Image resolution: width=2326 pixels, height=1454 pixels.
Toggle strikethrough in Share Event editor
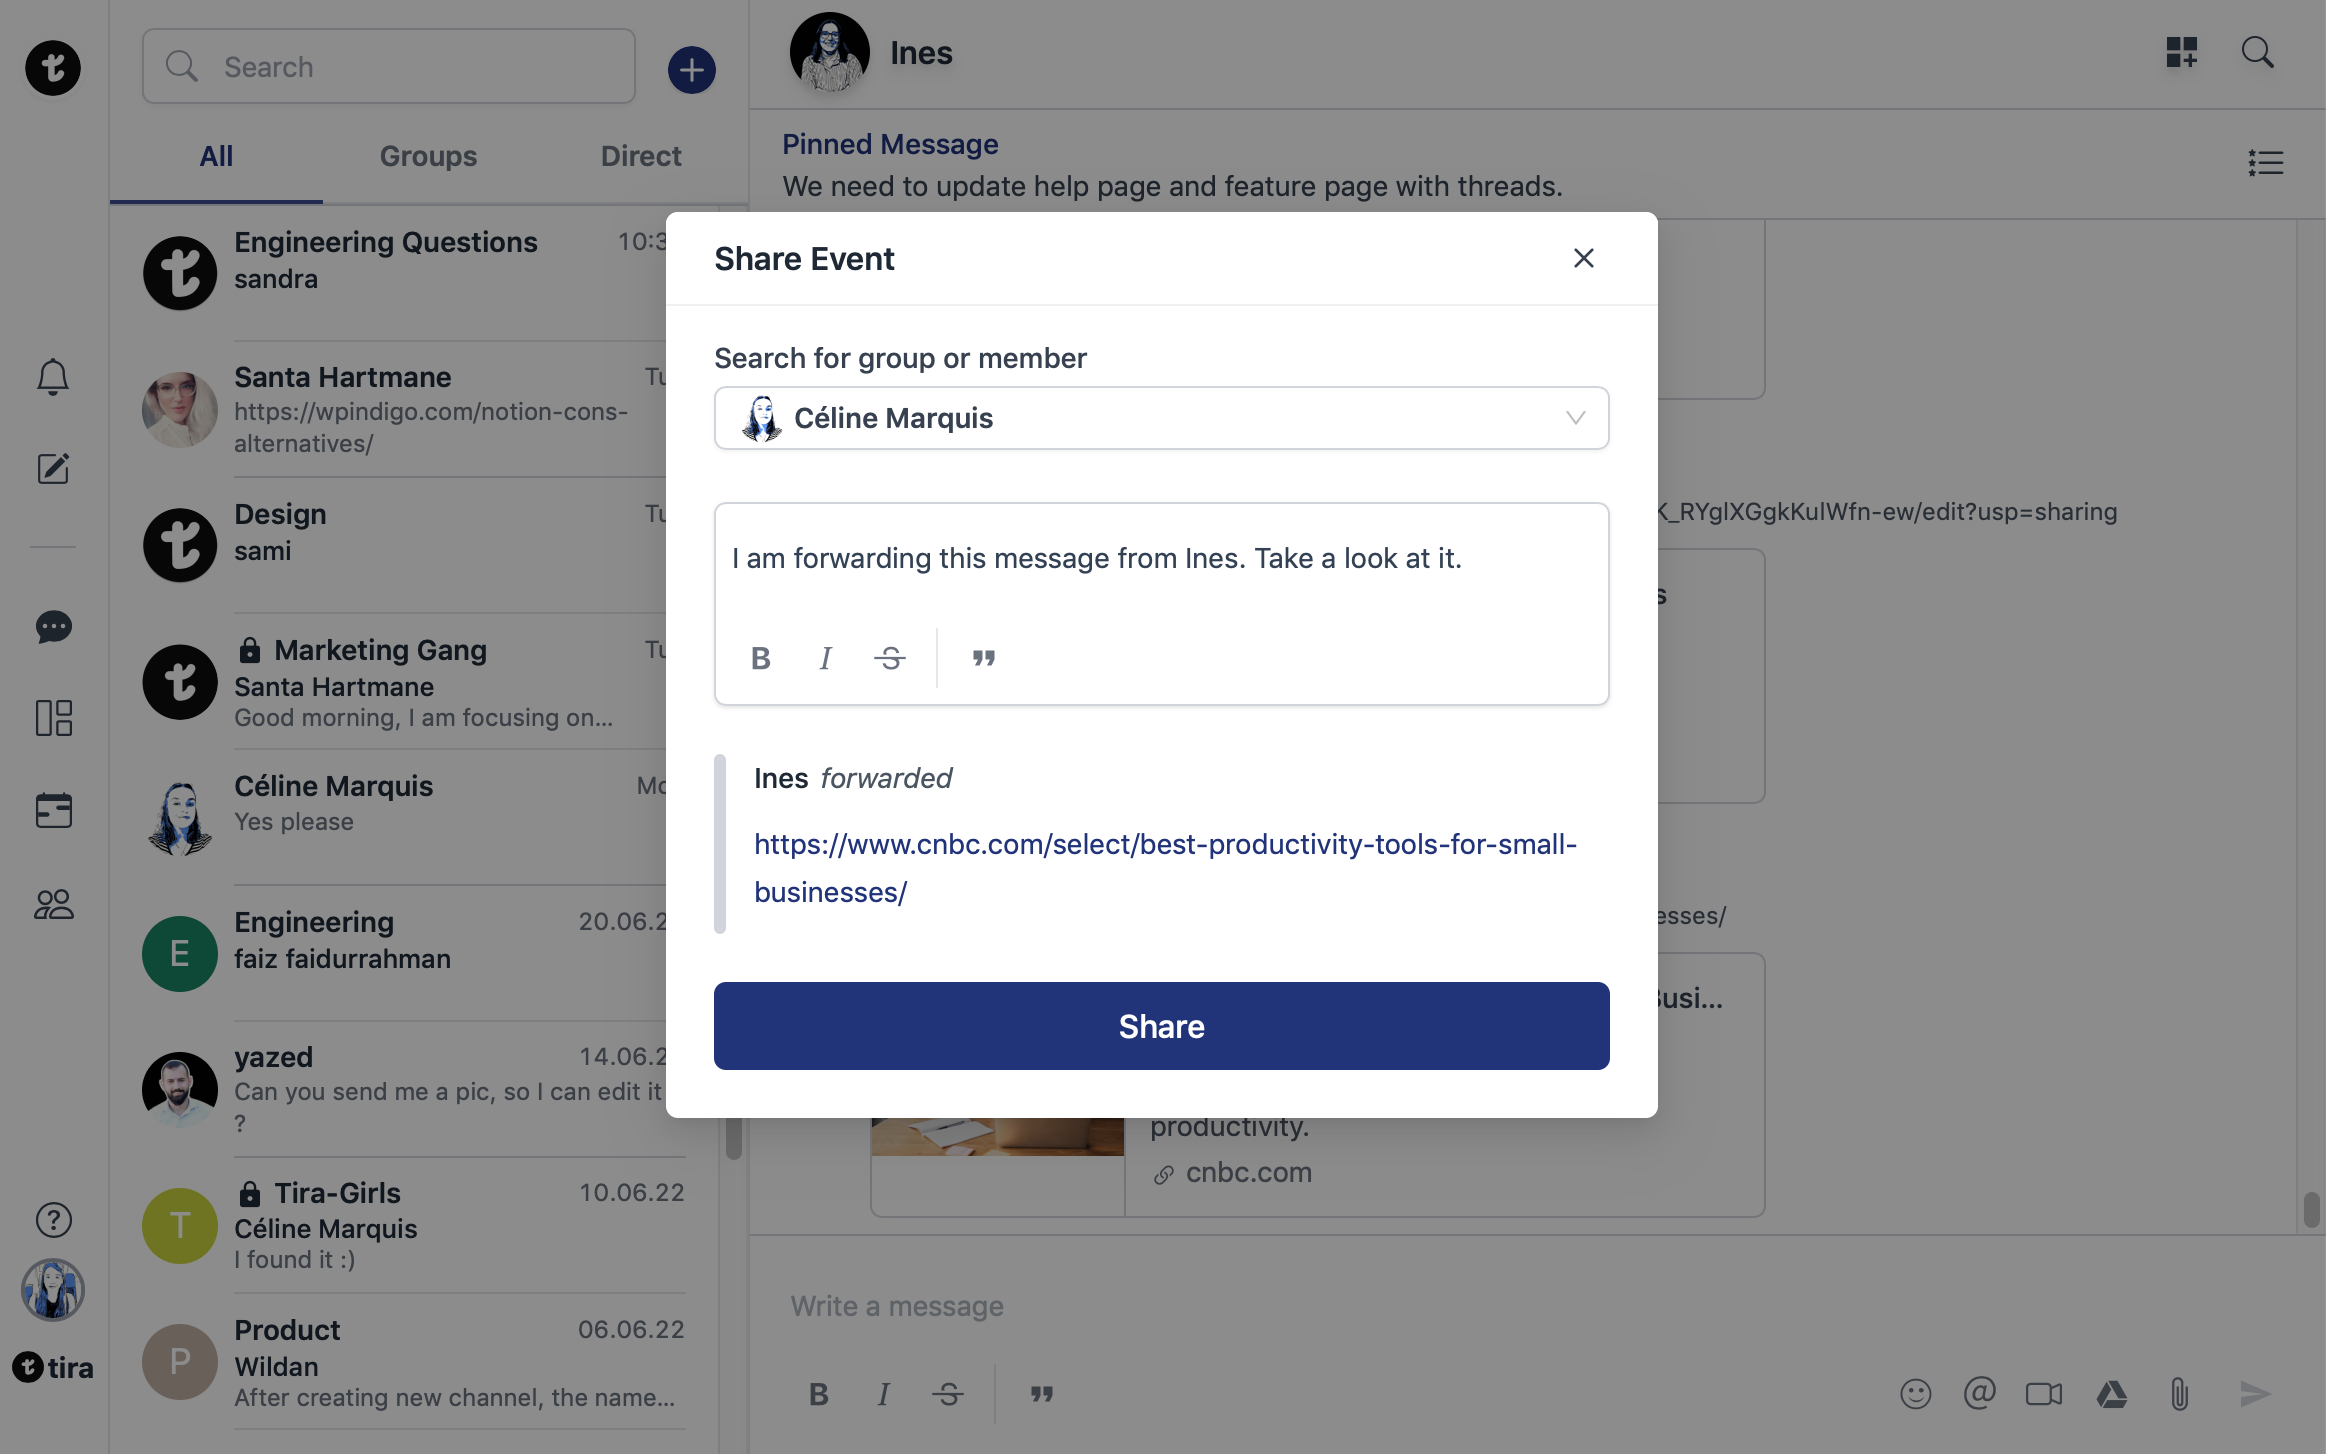tap(889, 658)
